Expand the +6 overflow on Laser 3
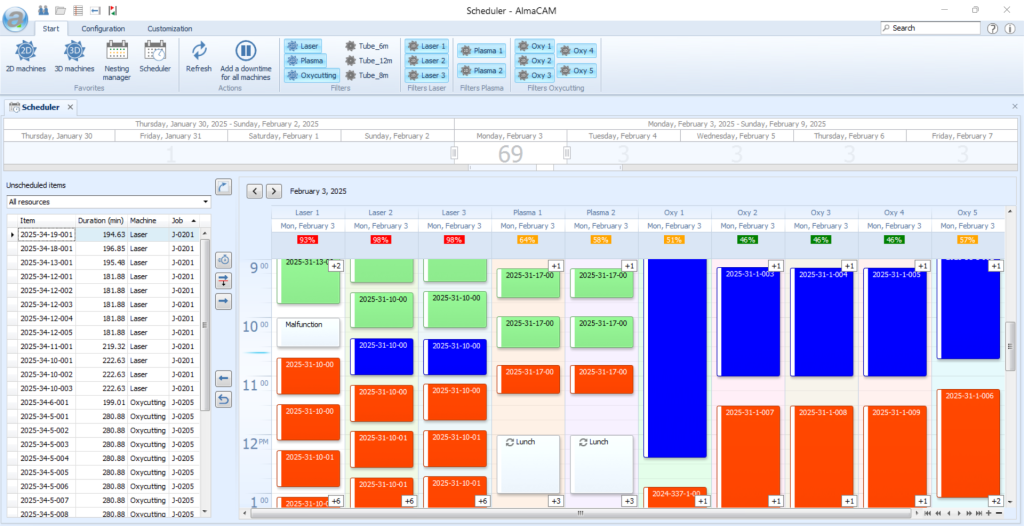 click(x=482, y=501)
